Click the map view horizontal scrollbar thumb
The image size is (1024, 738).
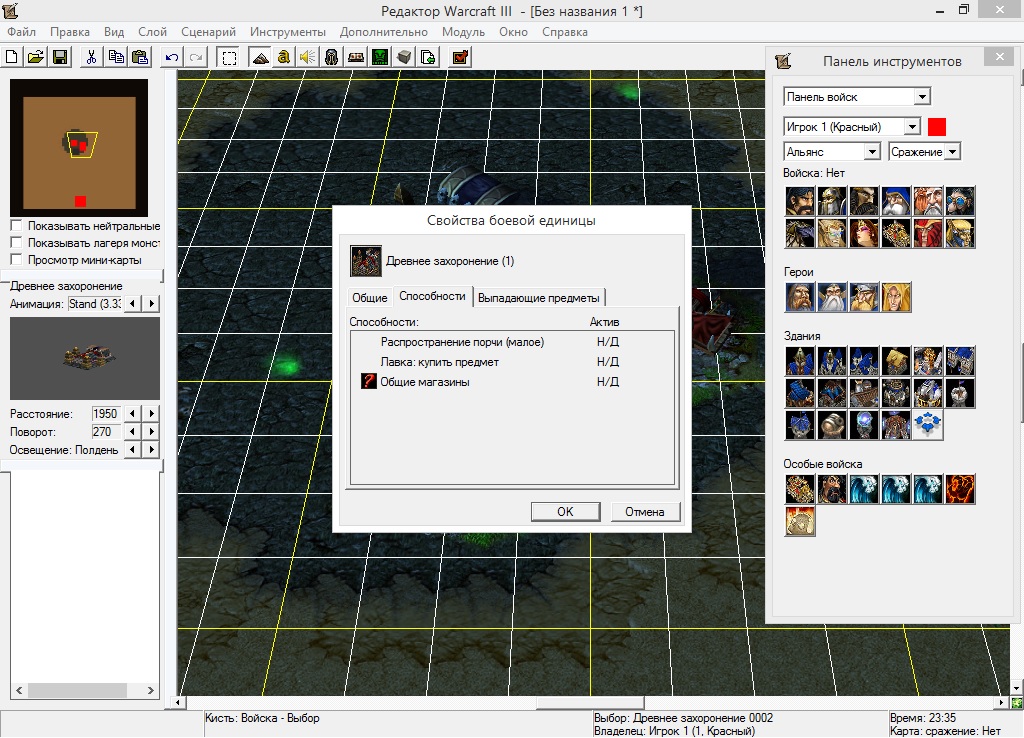point(590,703)
